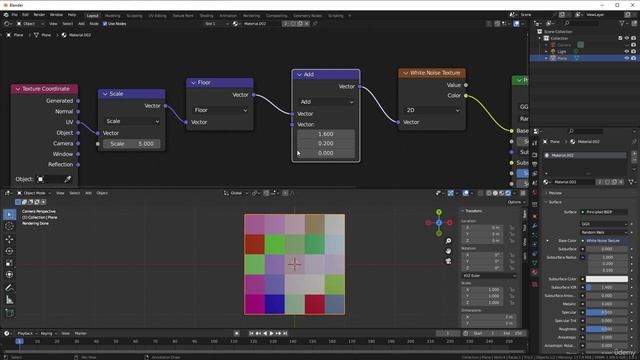Select the Scale tool in viewport toolbar
Image resolution: width=640 pixels, height=360 pixels.
(x=9, y=263)
